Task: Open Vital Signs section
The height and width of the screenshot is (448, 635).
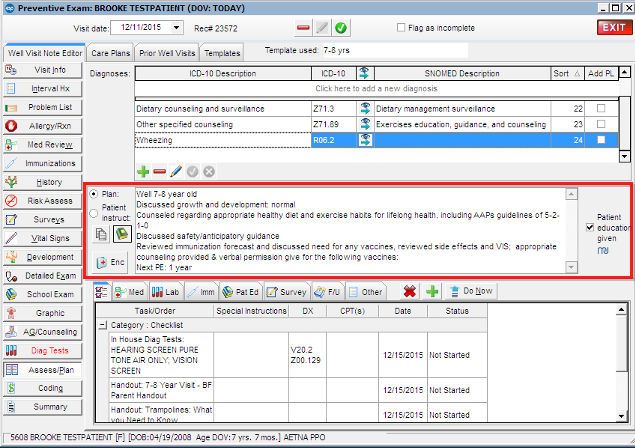Action: [x=43, y=238]
